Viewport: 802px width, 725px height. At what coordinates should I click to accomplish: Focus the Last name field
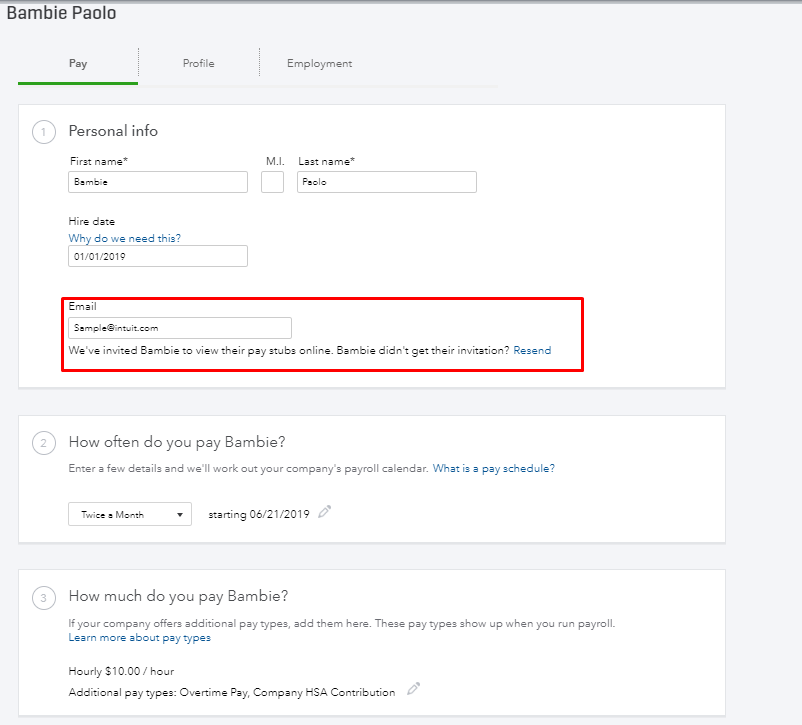click(386, 182)
